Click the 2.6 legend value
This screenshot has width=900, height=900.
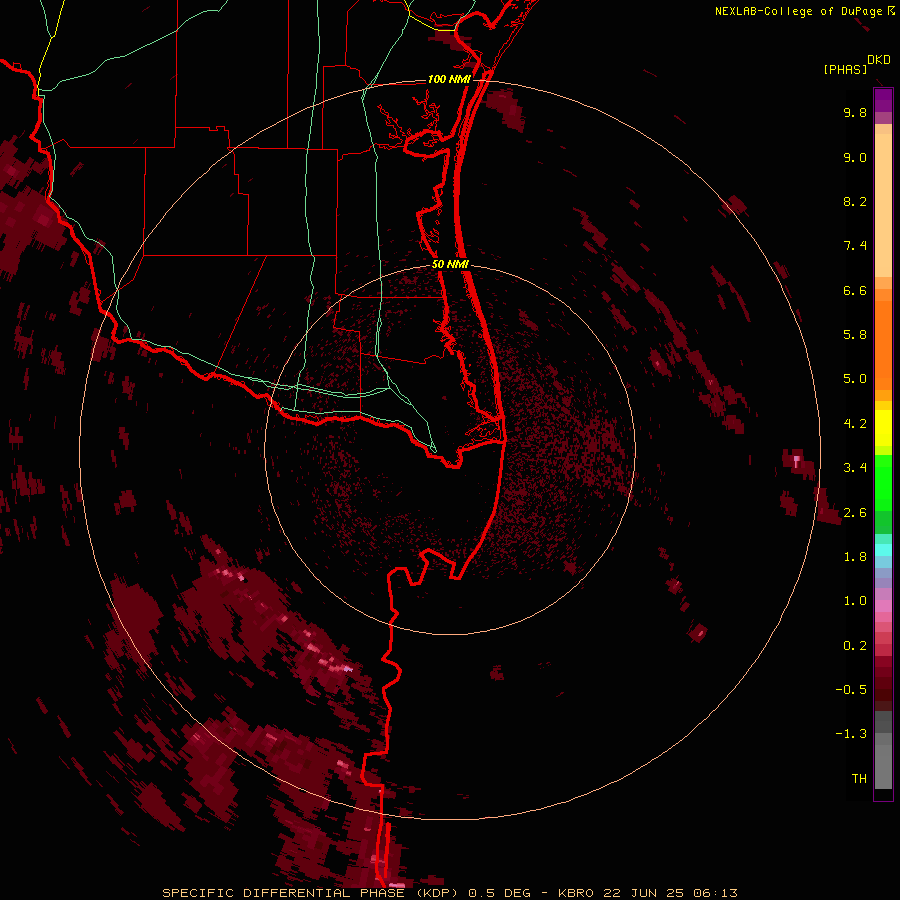click(855, 513)
